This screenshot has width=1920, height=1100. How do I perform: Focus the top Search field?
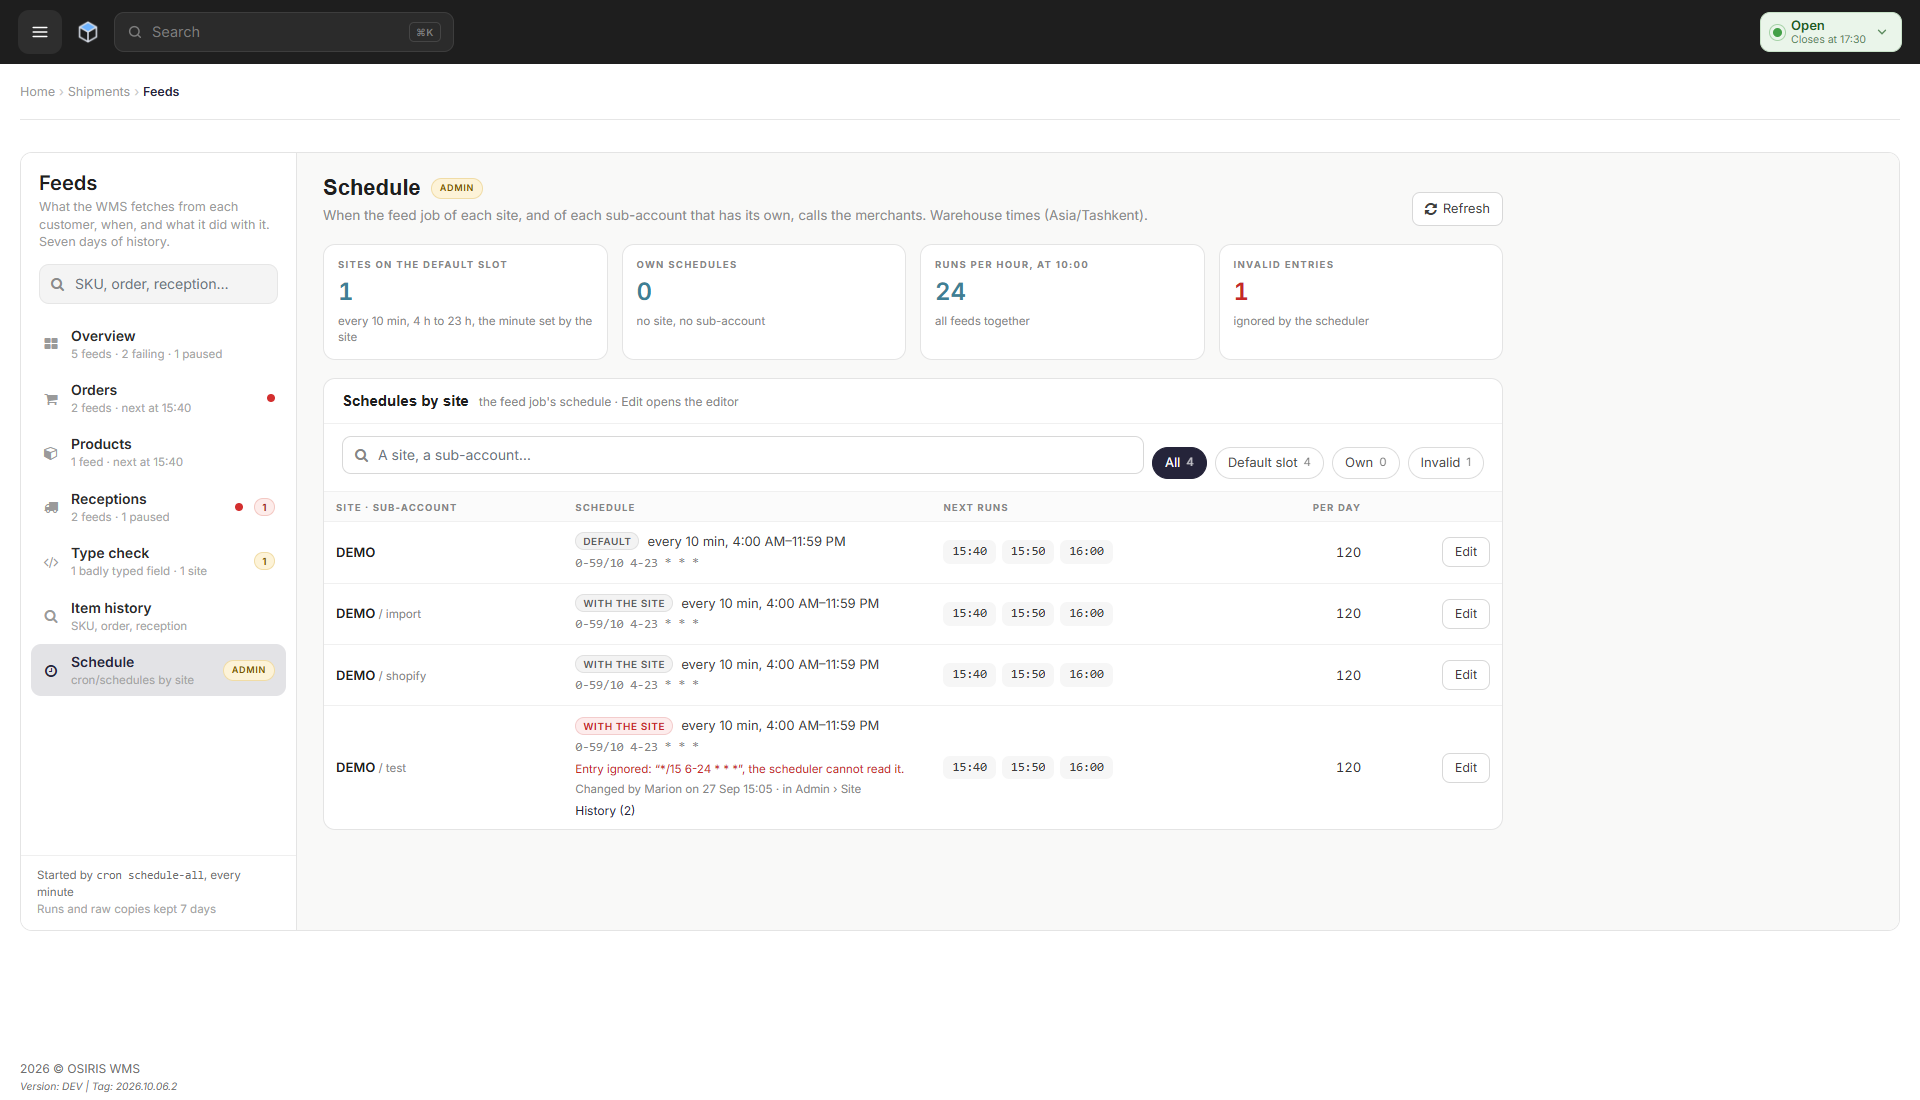click(x=284, y=32)
